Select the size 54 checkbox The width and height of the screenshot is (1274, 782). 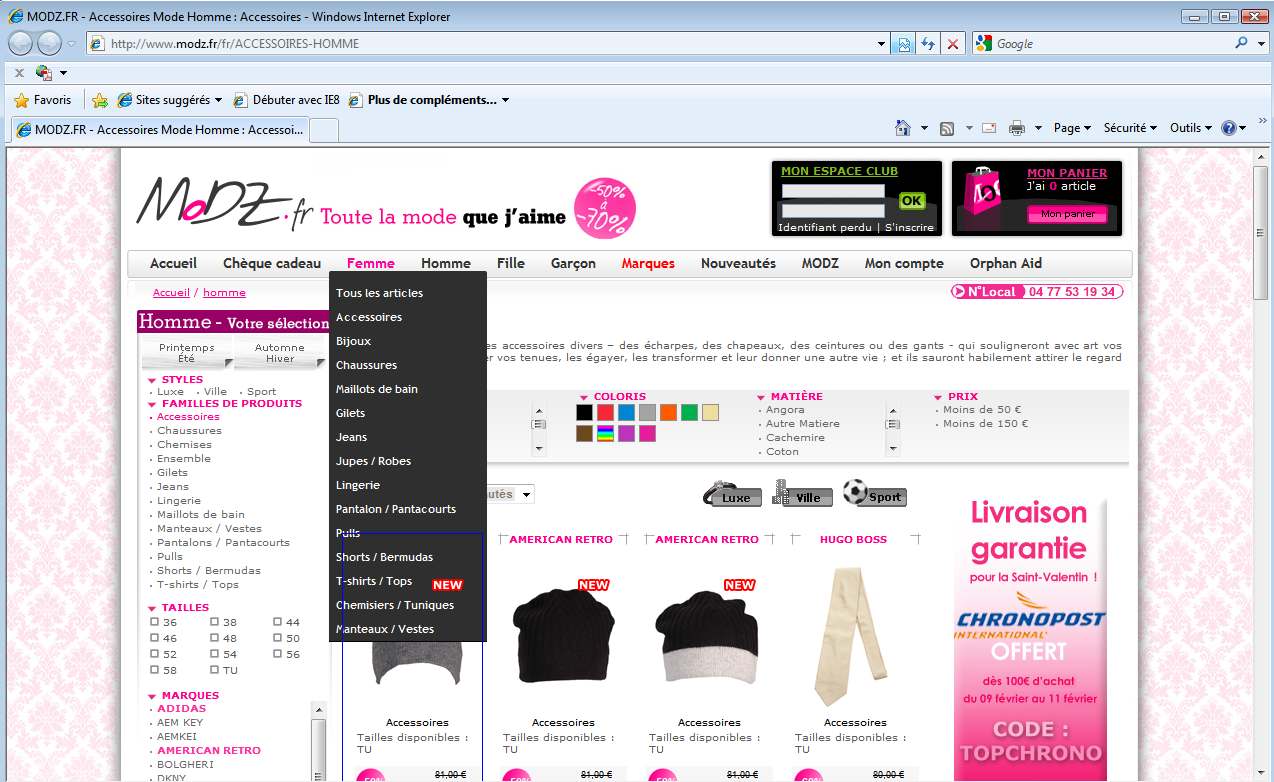(214, 654)
